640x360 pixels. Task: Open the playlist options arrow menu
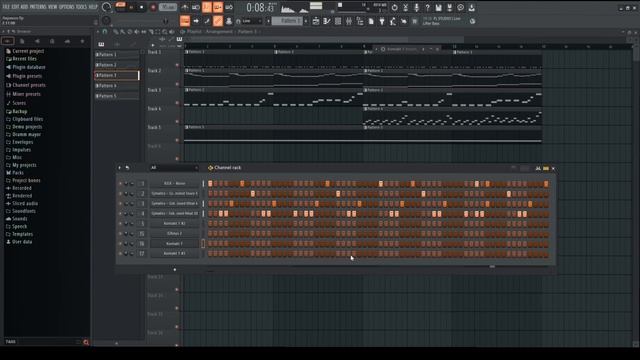click(98, 31)
